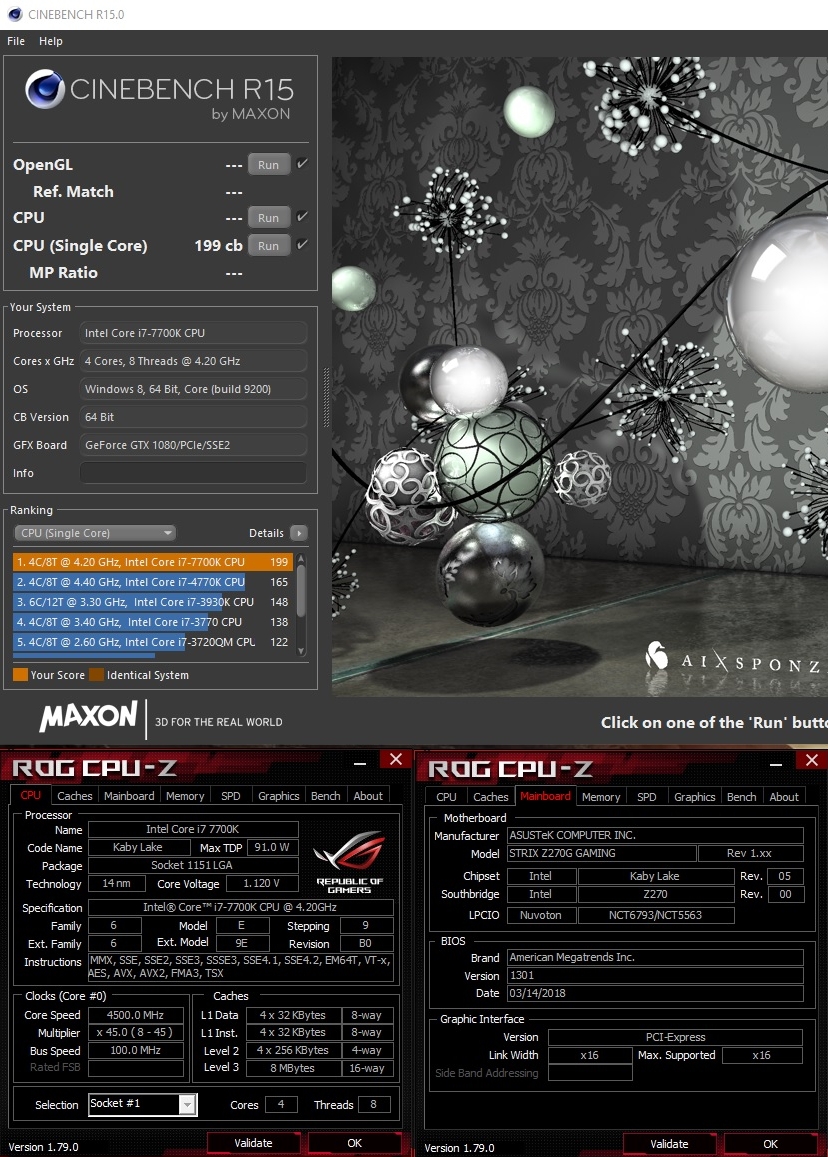Image resolution: width=828 pixels, height=1157 pixels.
Task: Click the Threads count field showing 8
Action: [374, 1105]
